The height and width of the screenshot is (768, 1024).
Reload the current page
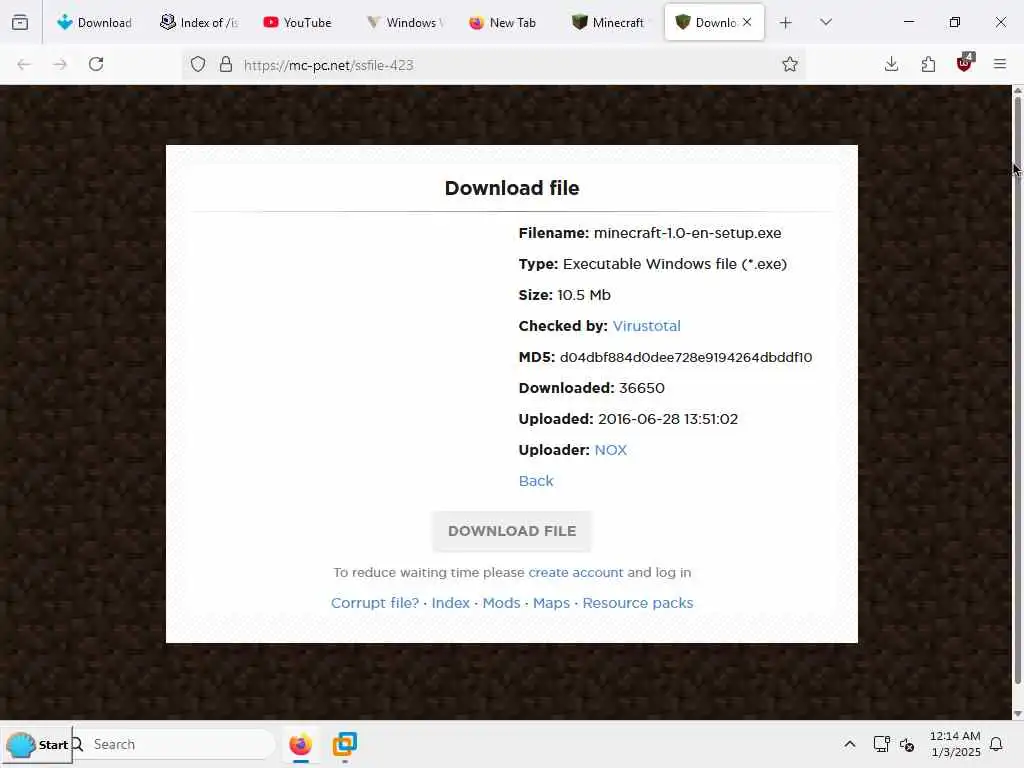pos(96,64)
